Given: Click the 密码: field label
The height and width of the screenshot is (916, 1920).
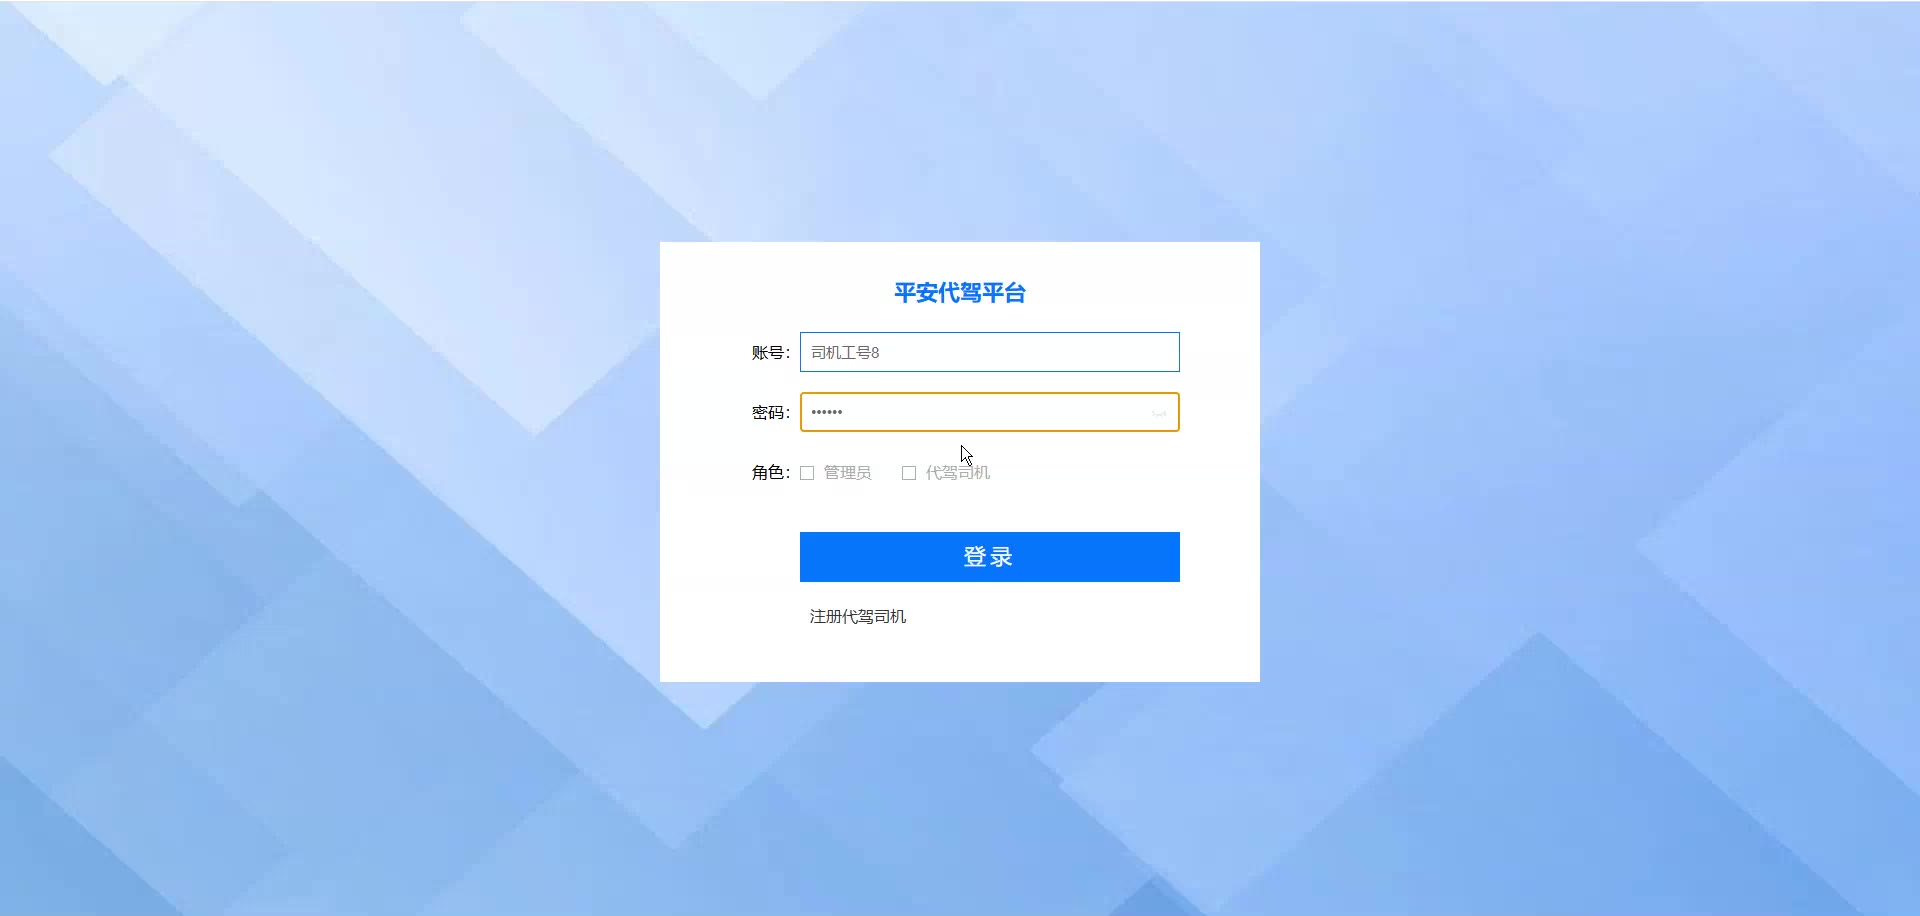Looking at the screenshot, I should tap(771, 413).
